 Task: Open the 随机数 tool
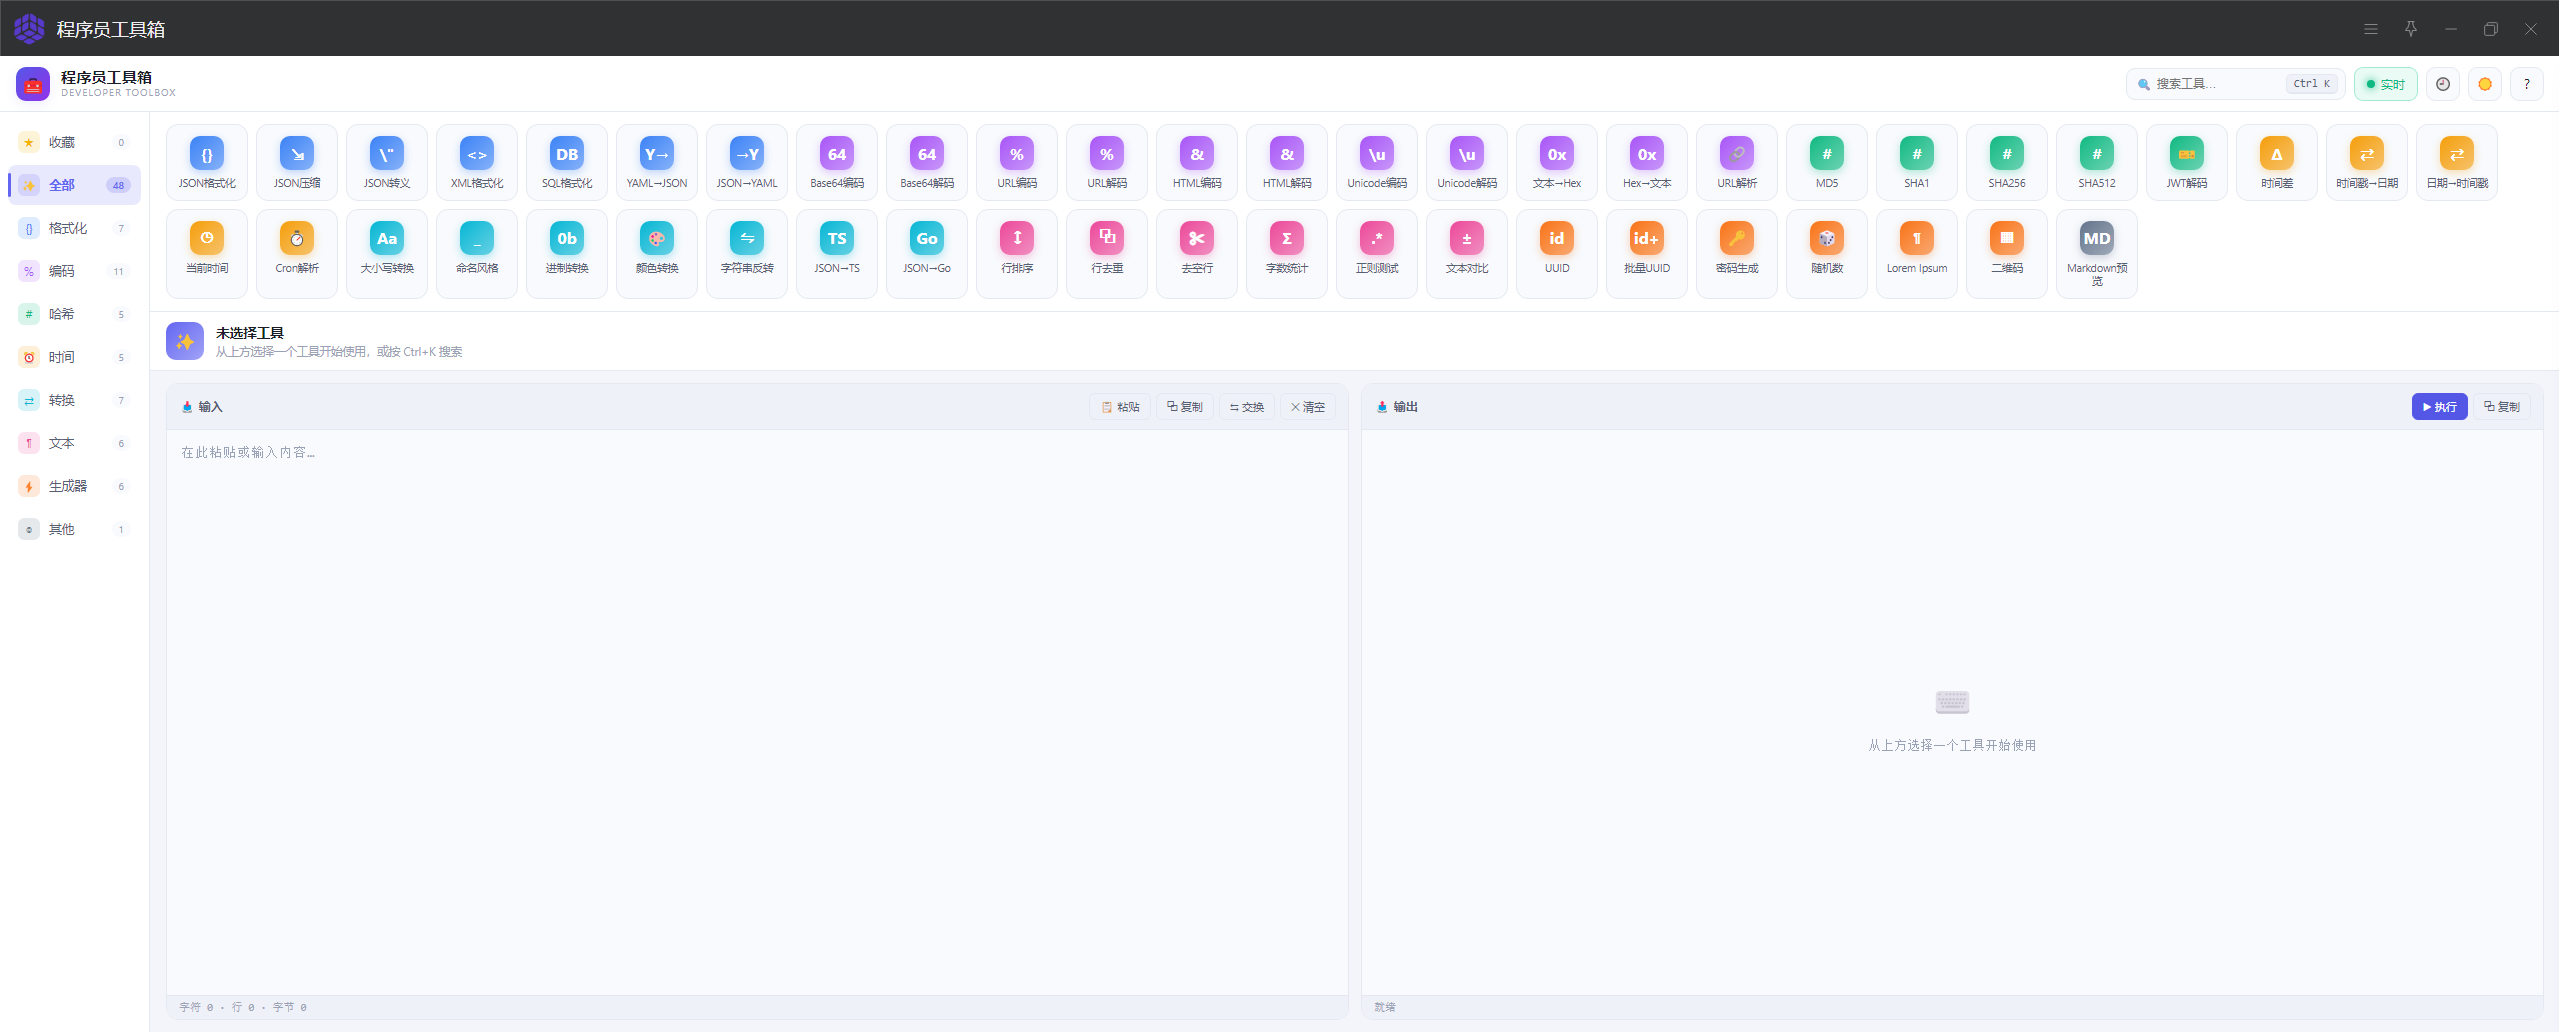pyautogui.click(x=1827, y=253)
